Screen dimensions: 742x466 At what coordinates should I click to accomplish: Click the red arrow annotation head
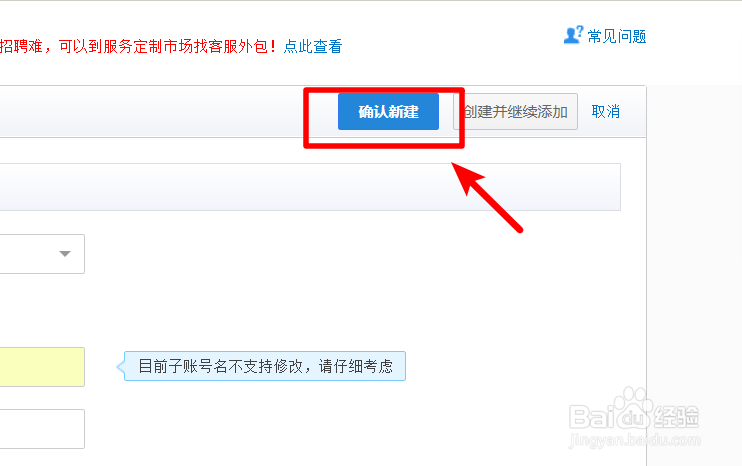(x=466, y=177)
